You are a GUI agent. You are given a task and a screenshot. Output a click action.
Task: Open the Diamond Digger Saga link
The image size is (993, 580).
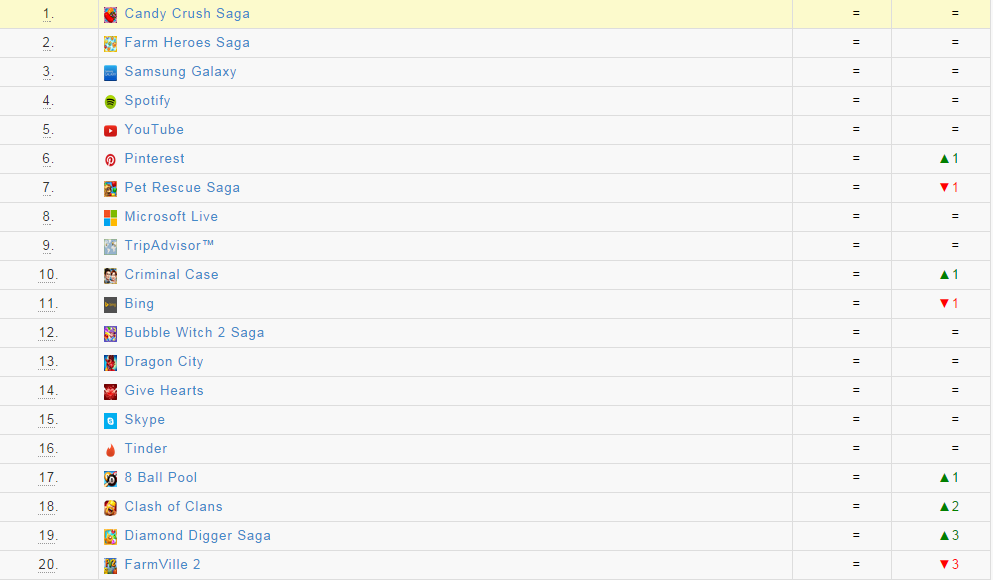197,536
